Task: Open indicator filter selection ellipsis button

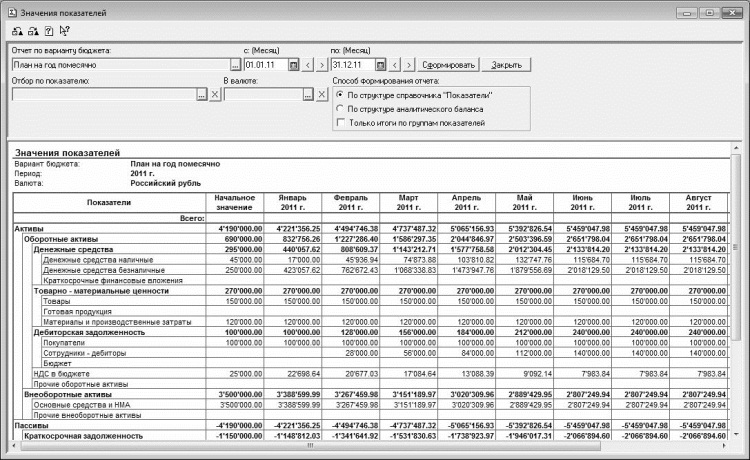Action: pyautogui.click(x=202, y=95)
